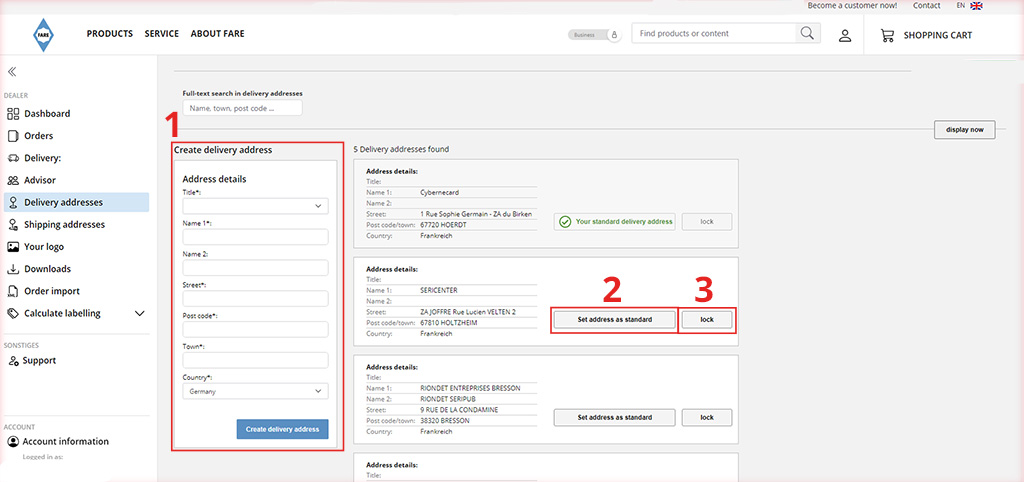Click '5 Delivery addresses found' text
Viewport: 1024px width, 482px height.
pyautogui.click(x=401, y=149)
